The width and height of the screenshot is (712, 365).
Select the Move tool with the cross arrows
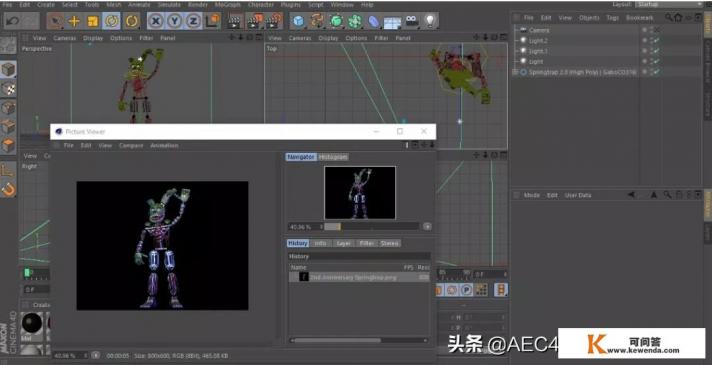coord(74,21)
